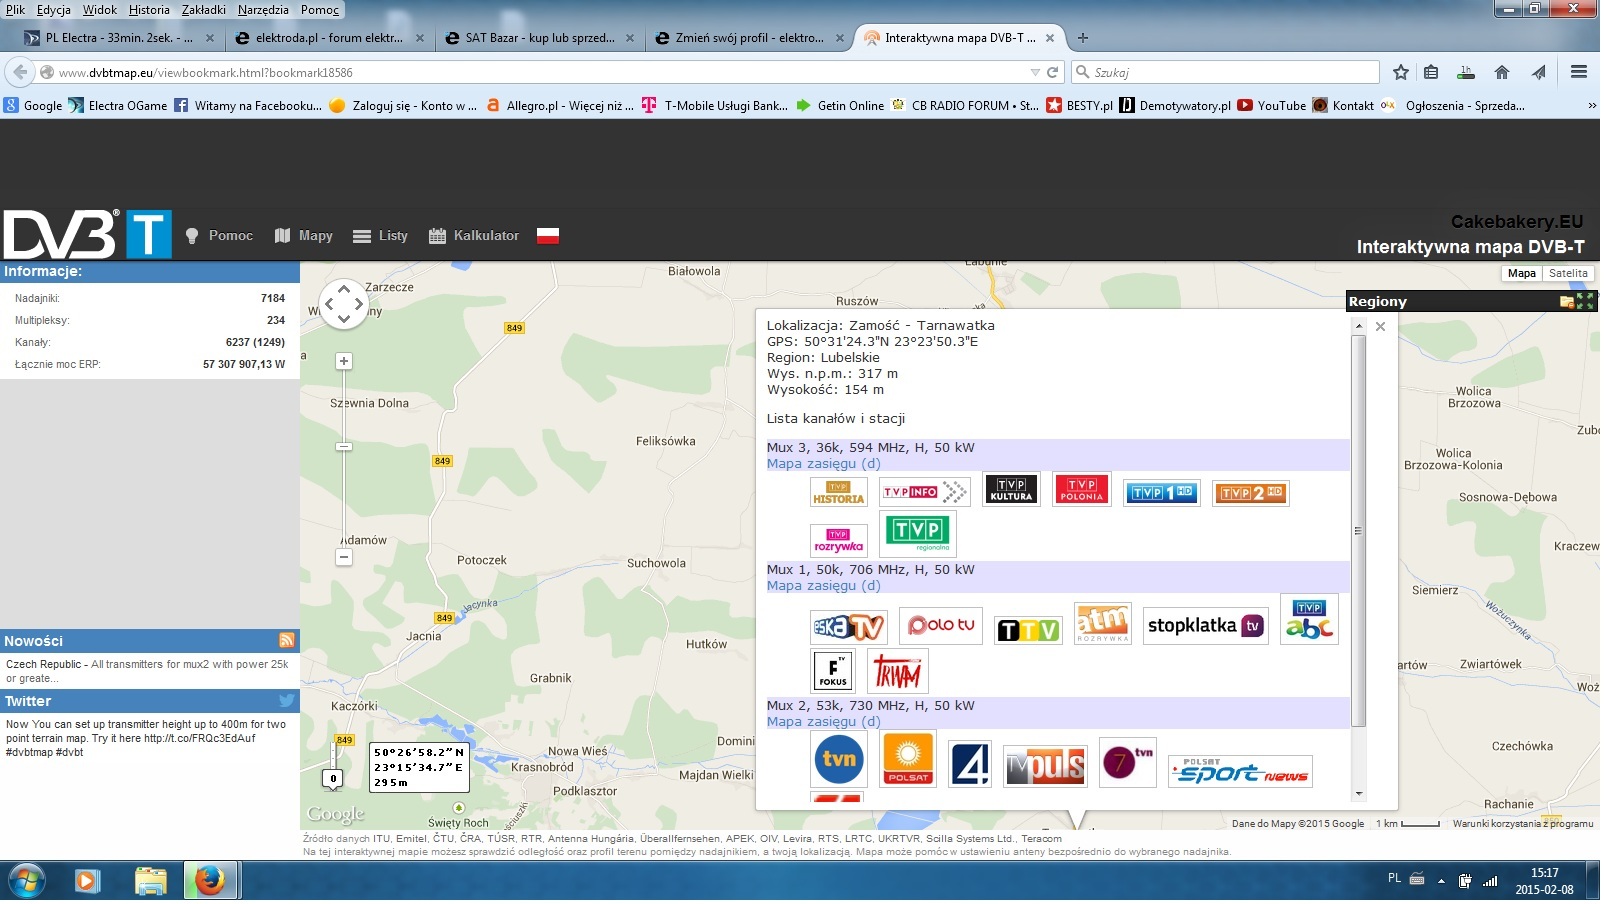Click the Polsat sun logo
This screenshot has width=1605, height=904.
(x=910, y=759)
